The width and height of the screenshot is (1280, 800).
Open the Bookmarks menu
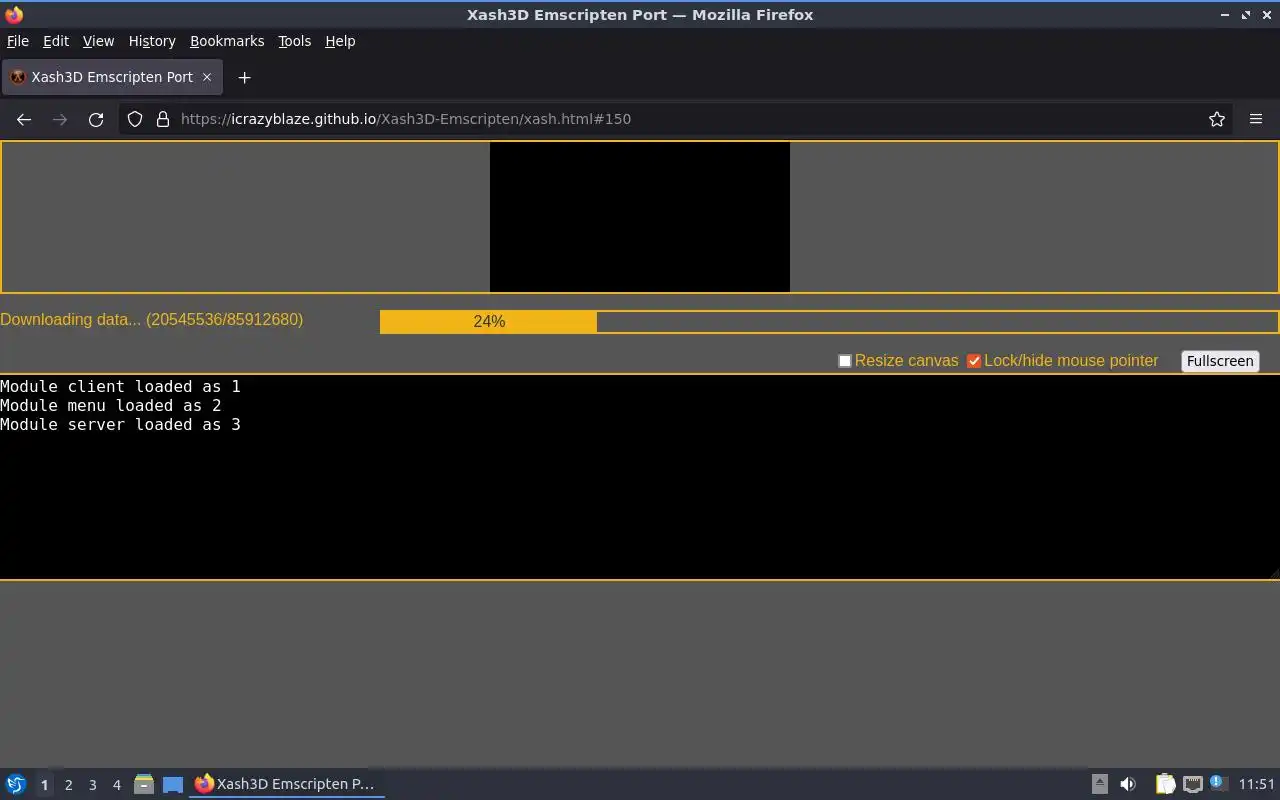(227, 41)
